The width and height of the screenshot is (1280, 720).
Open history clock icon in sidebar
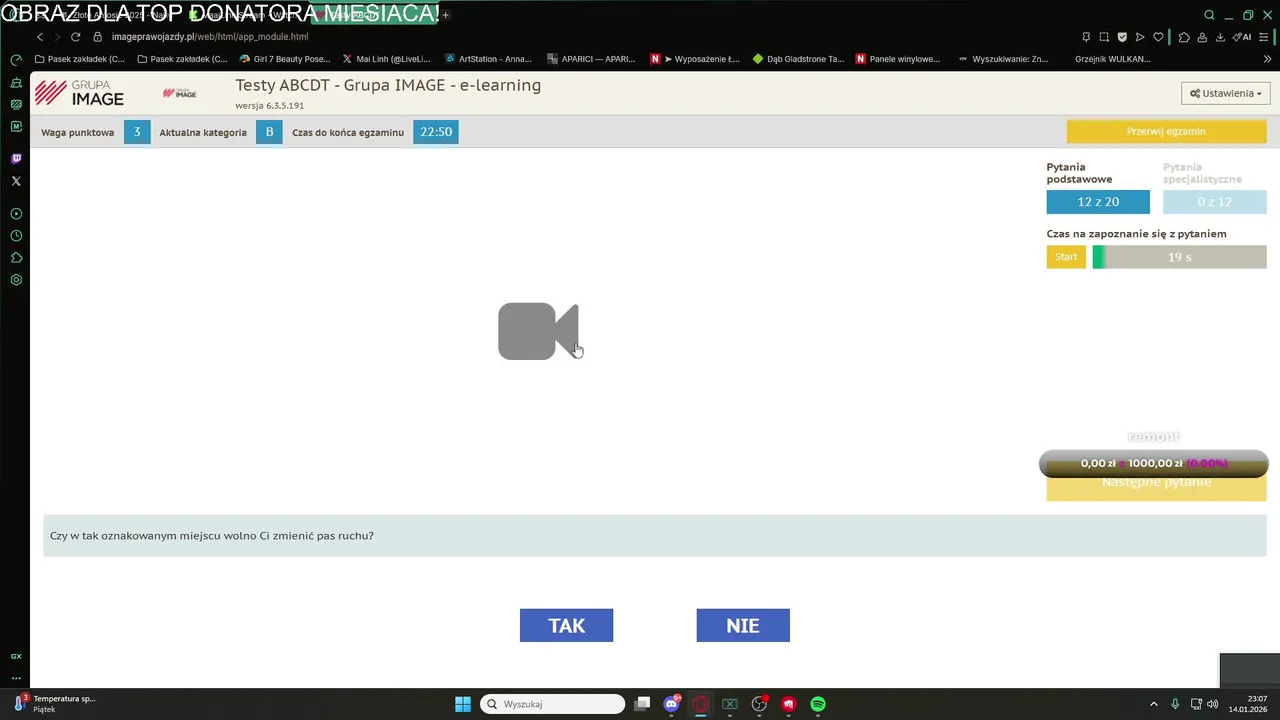pyautogui.click(x=16, y=236)
